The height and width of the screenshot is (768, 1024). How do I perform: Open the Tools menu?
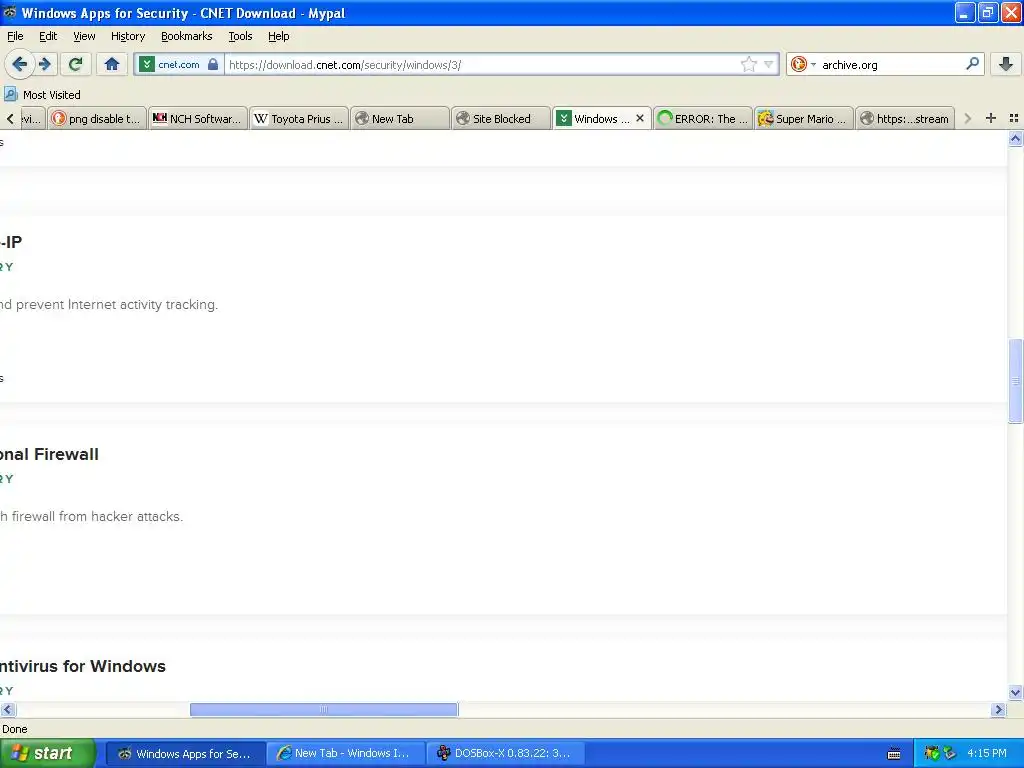click(240, 36)
